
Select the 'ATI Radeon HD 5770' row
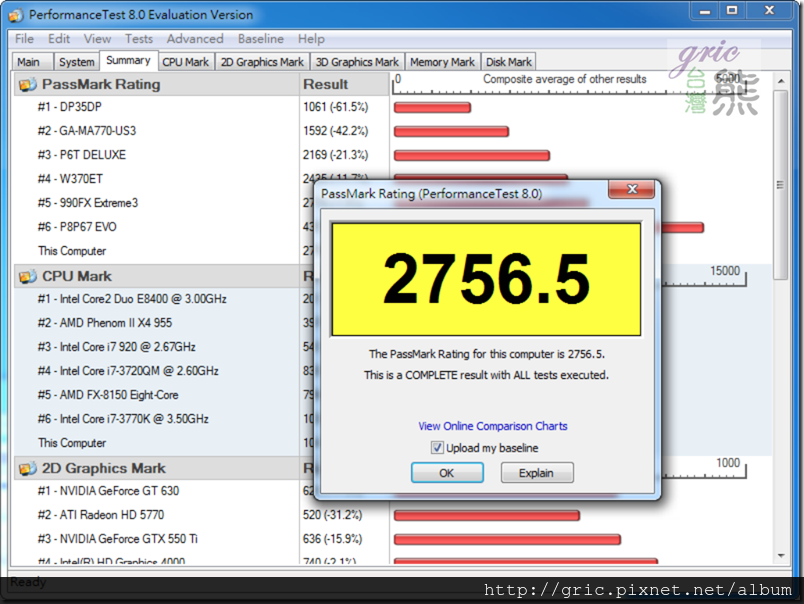click(100, 515)
